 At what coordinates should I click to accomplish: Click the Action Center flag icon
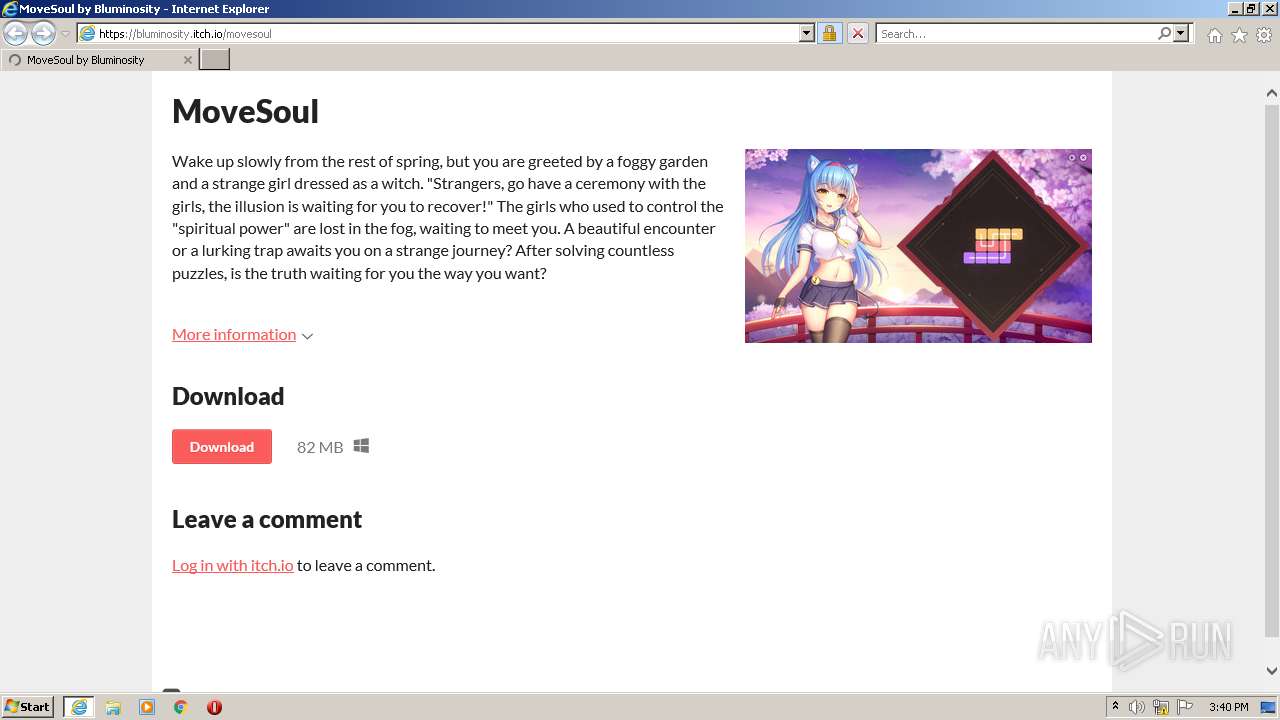[1185, 707]
